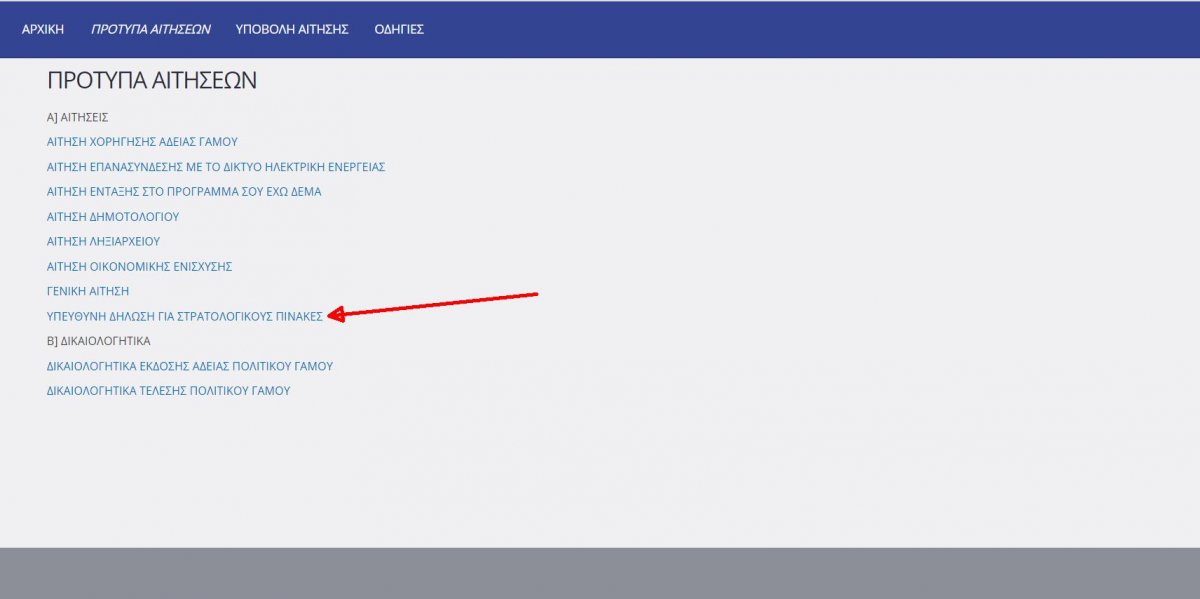This screenshot has width=1200, height=599.
Task: Open the ΑΙΤΗΣΗ ΧΟΡΗΓΗΣΗΣ ΑΔΕΙΑΣ ΓΑΜΟΥ link
Action: (142, 142)
